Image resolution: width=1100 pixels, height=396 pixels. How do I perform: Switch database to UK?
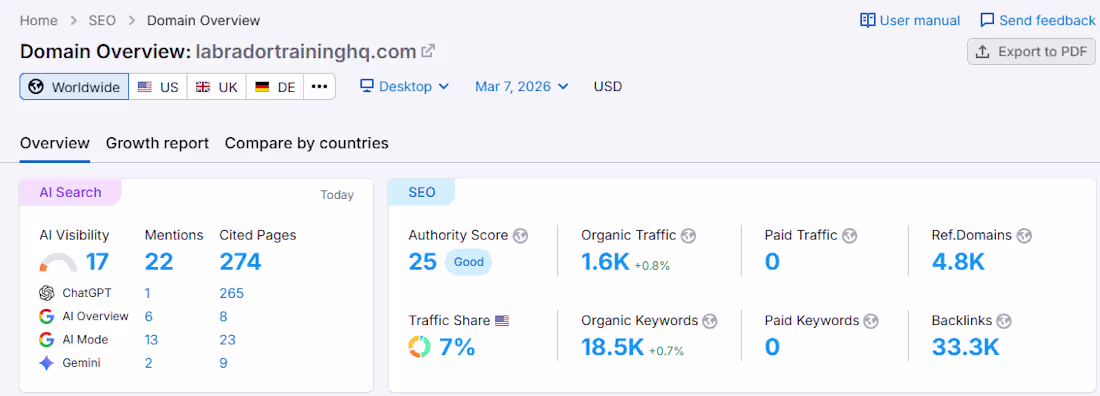click(x=217, y=87)
